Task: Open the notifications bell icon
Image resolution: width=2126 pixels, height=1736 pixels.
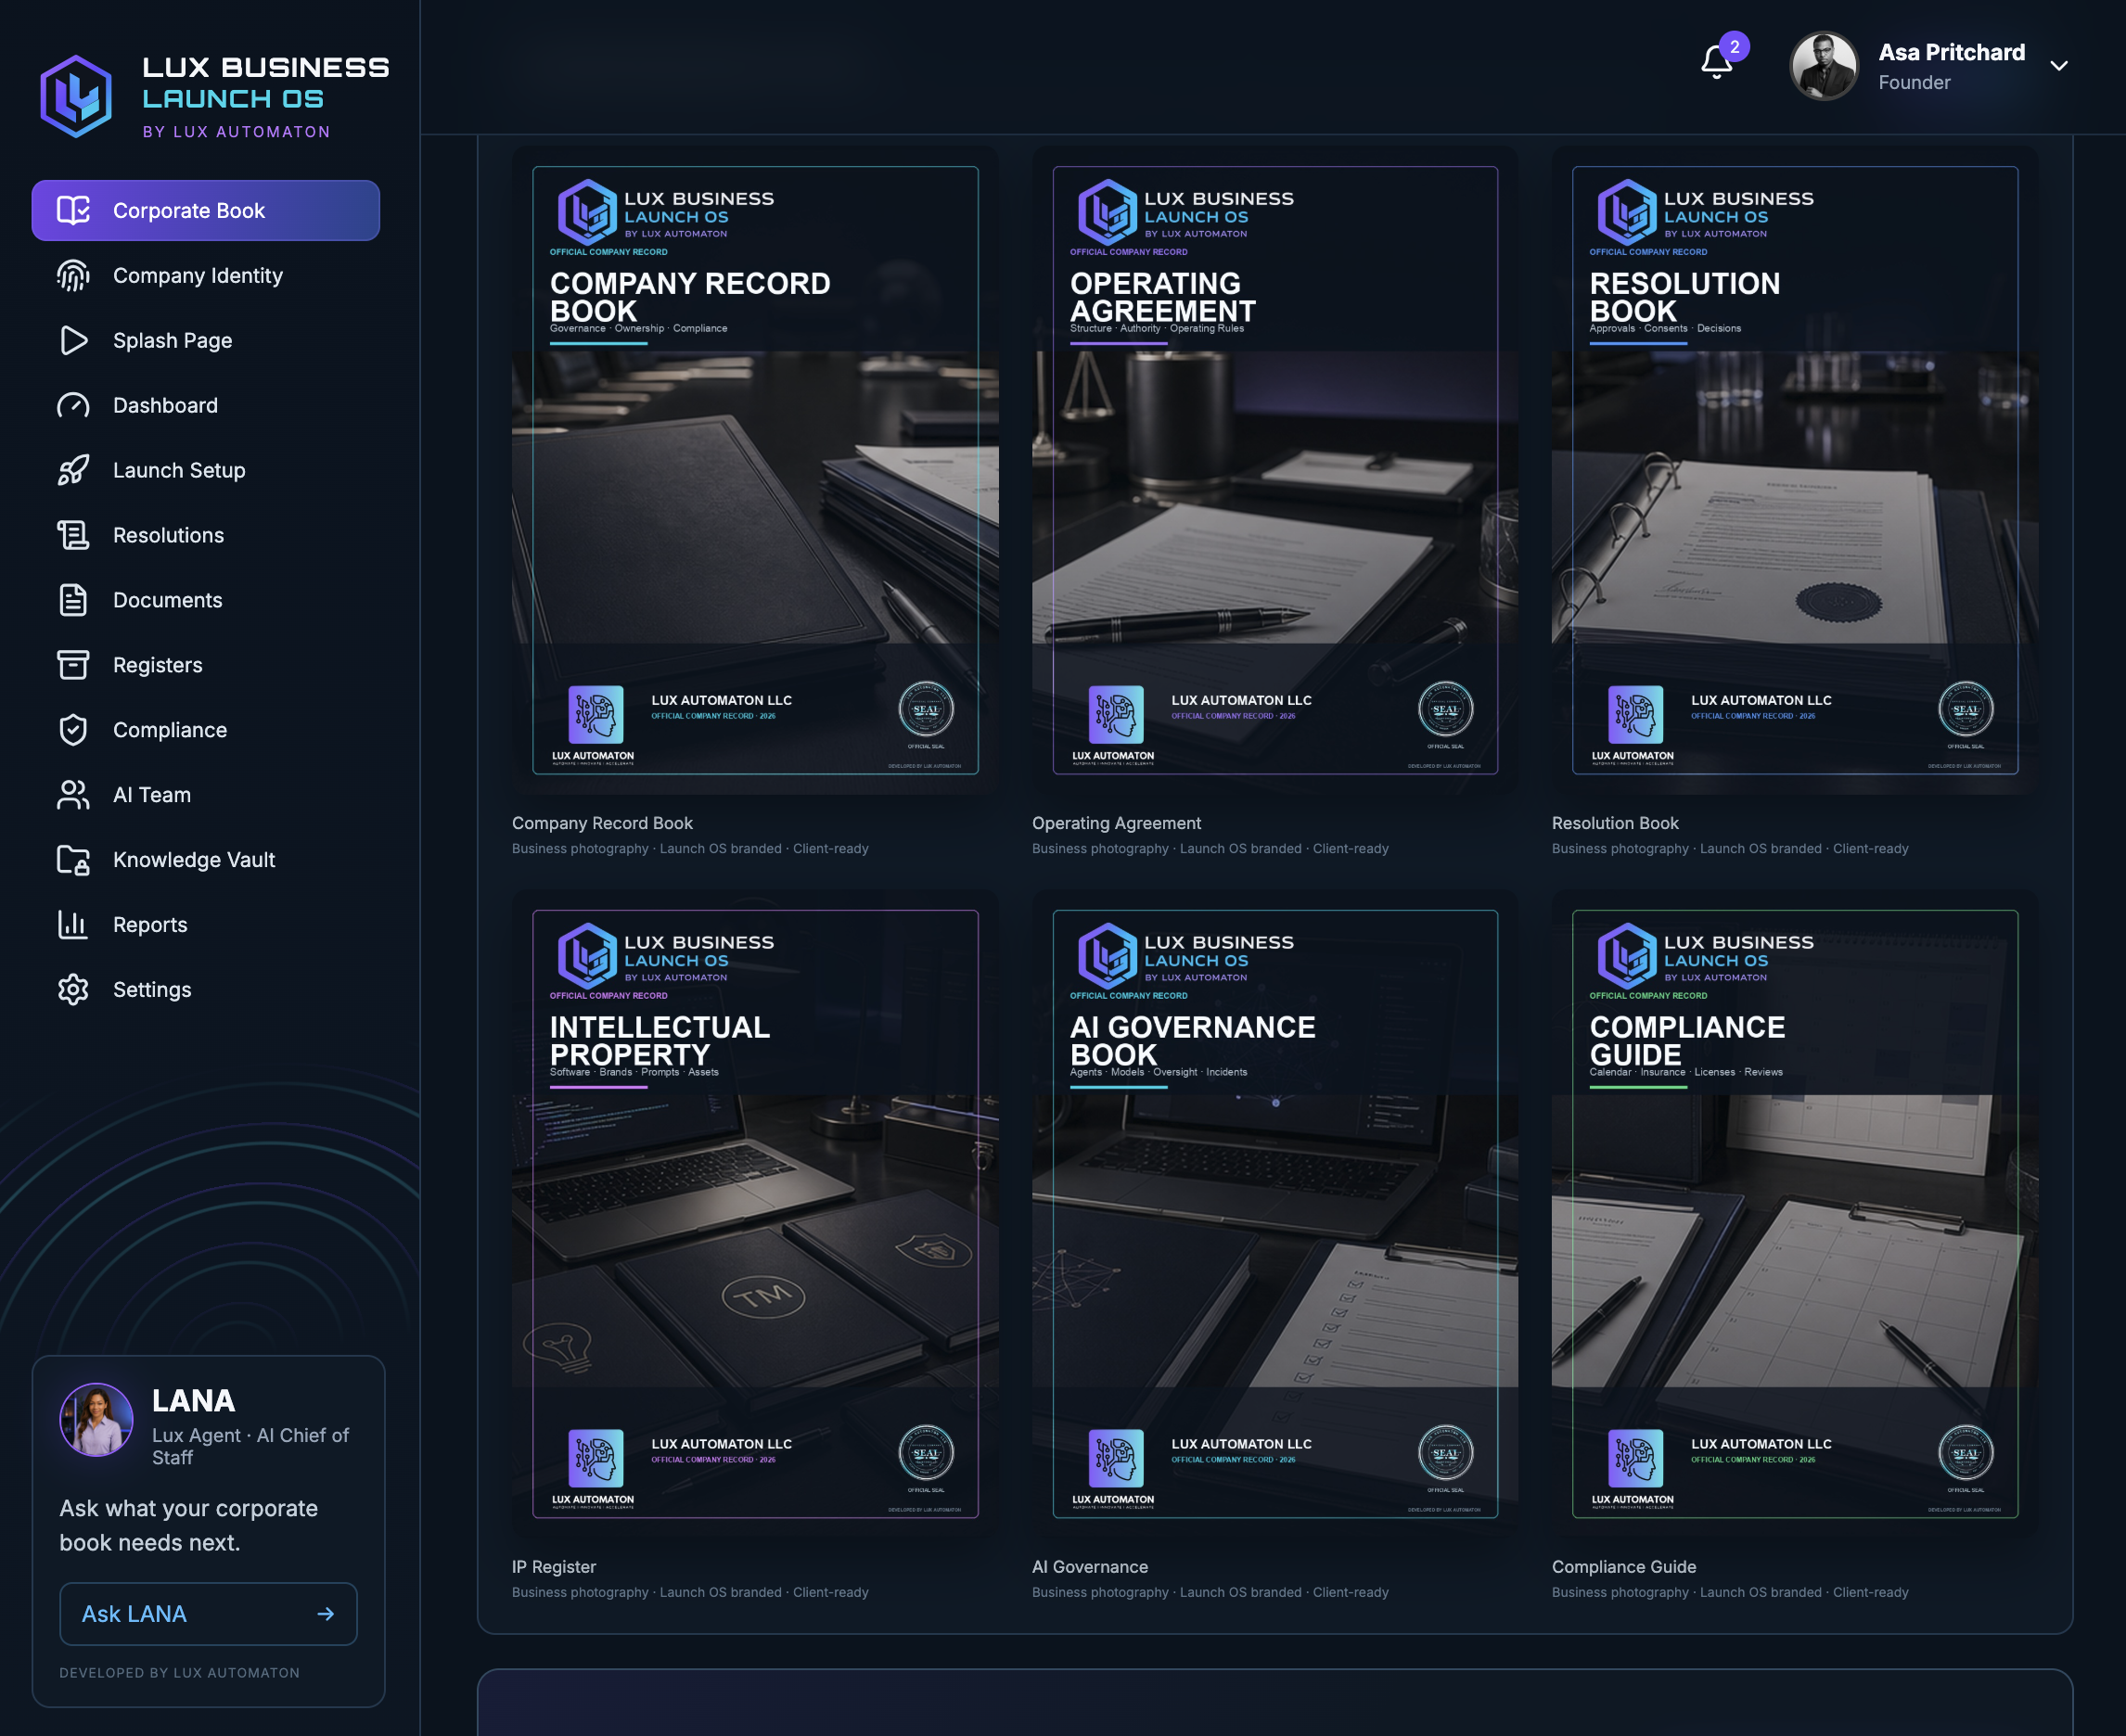Action: pyautogui.click(x=1716, y=63)
